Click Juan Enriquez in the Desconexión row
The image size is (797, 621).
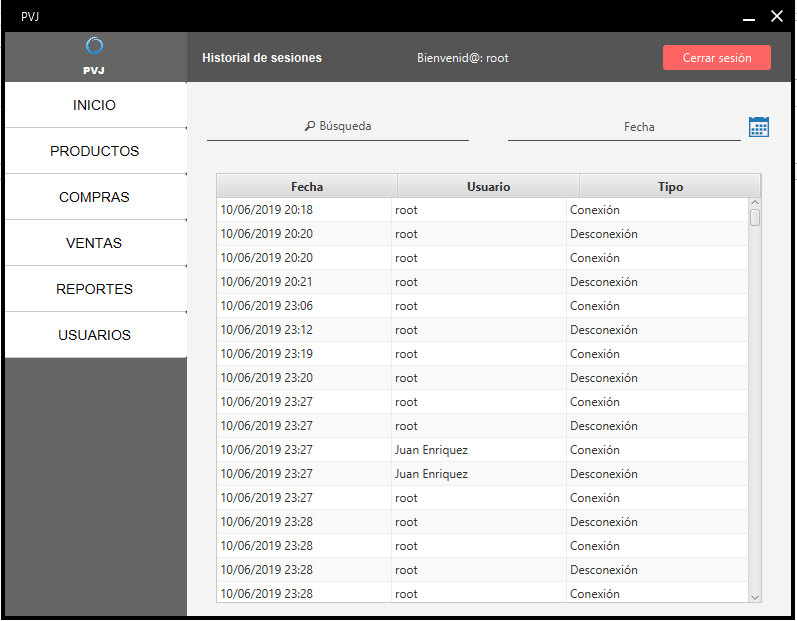click(431, 474)
